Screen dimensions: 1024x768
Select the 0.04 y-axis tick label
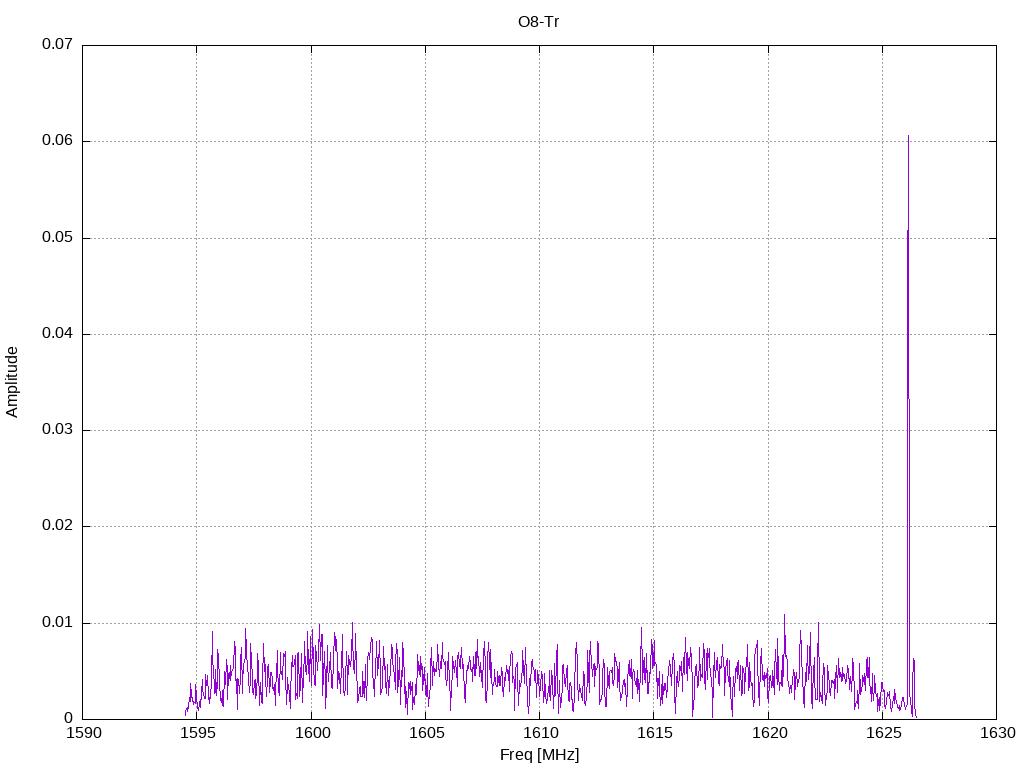point(57,334)
